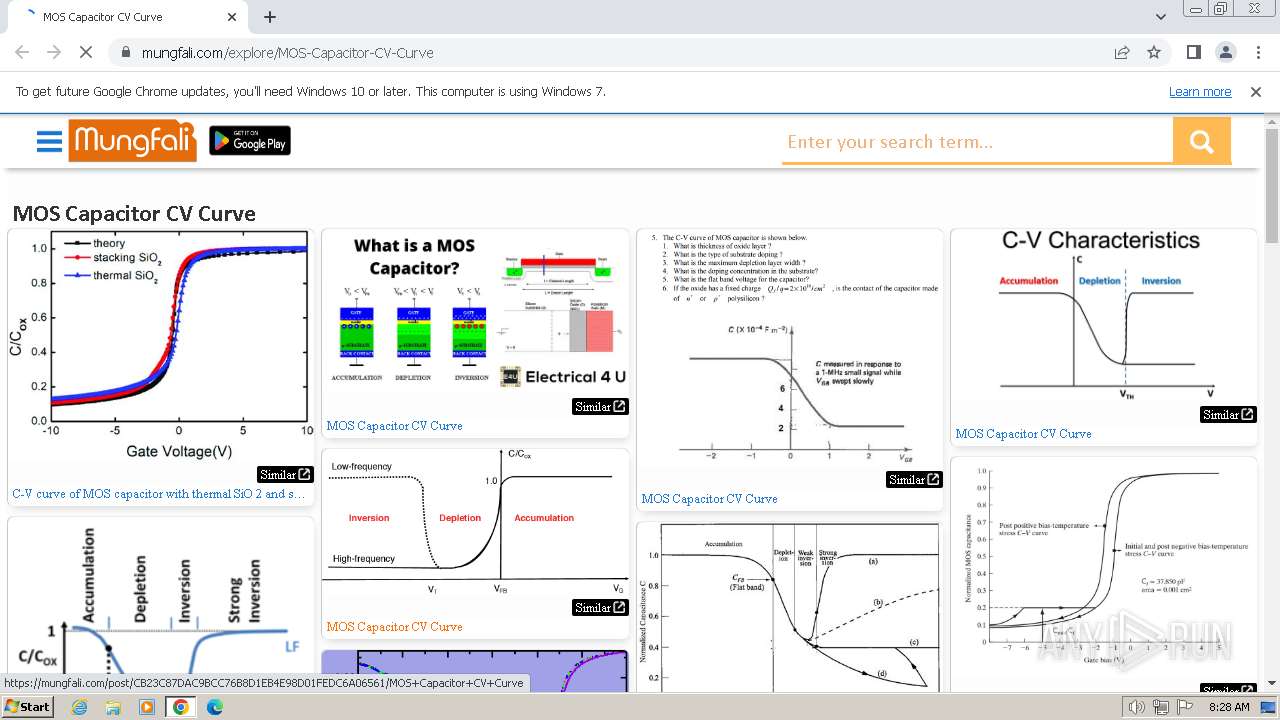Launch Internet Explorer from the taskbar

pyautogui.click(x=79, y=707)
